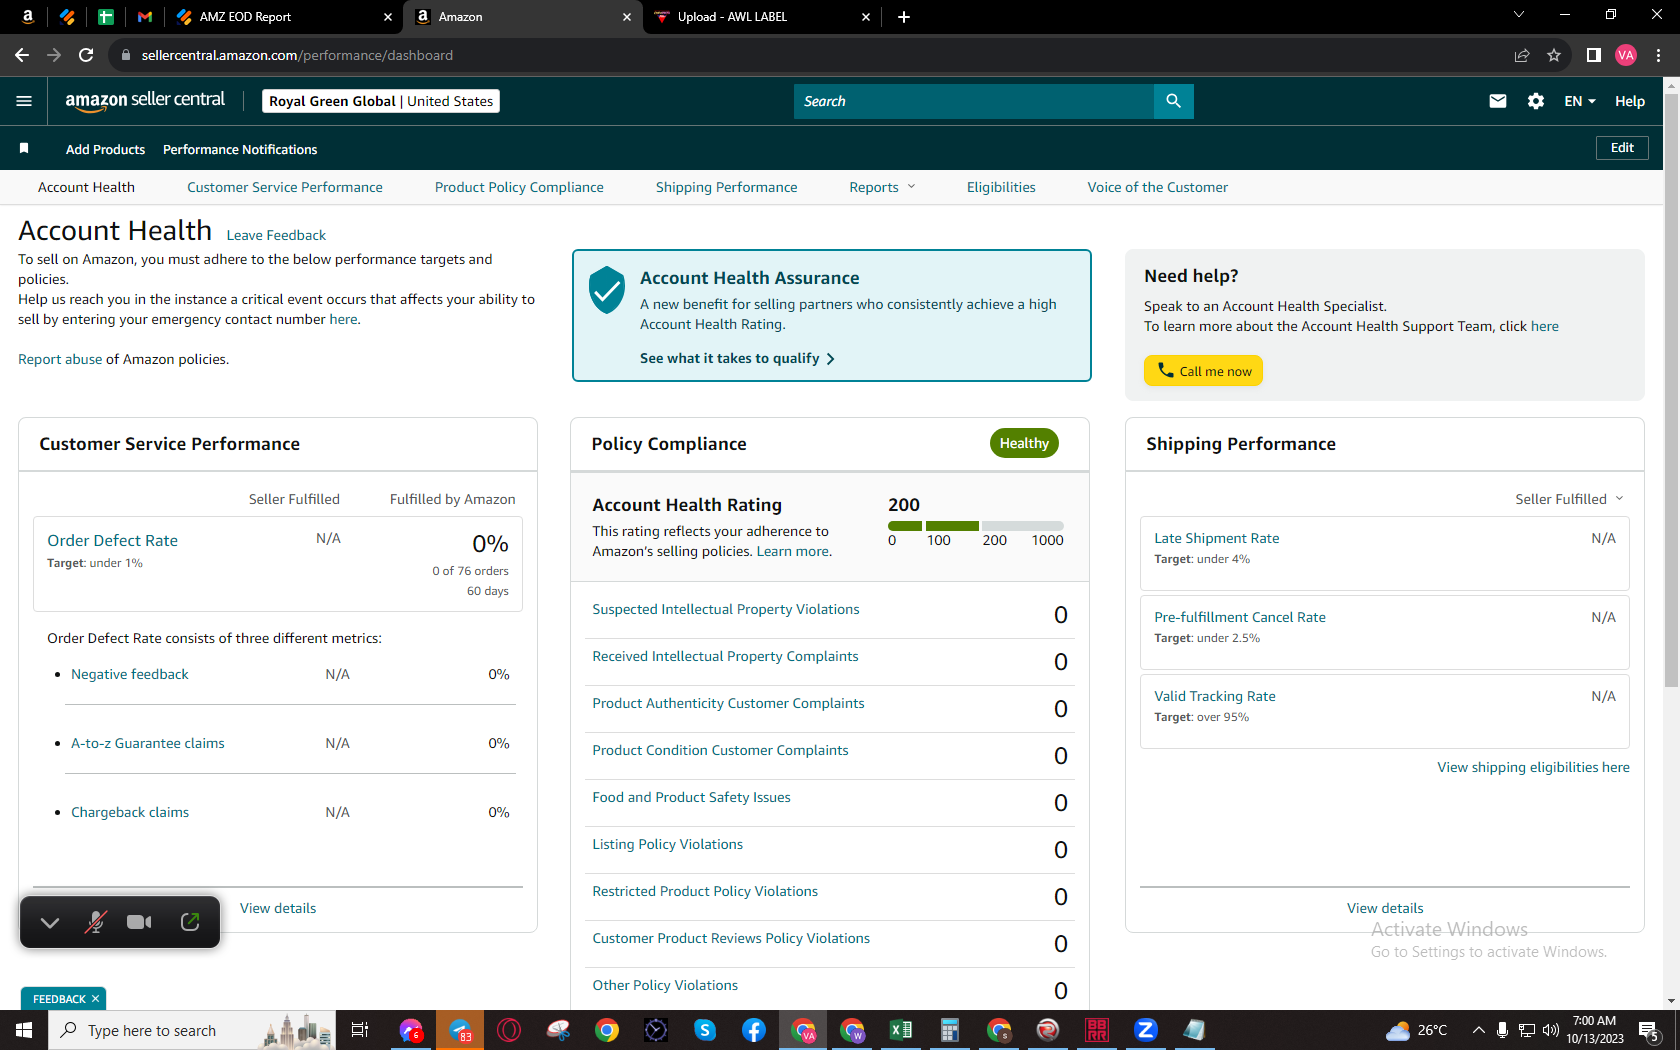Bookmark this page with the star icon
This screenshot has width=1680, height=1050.
coord(1554,55)
